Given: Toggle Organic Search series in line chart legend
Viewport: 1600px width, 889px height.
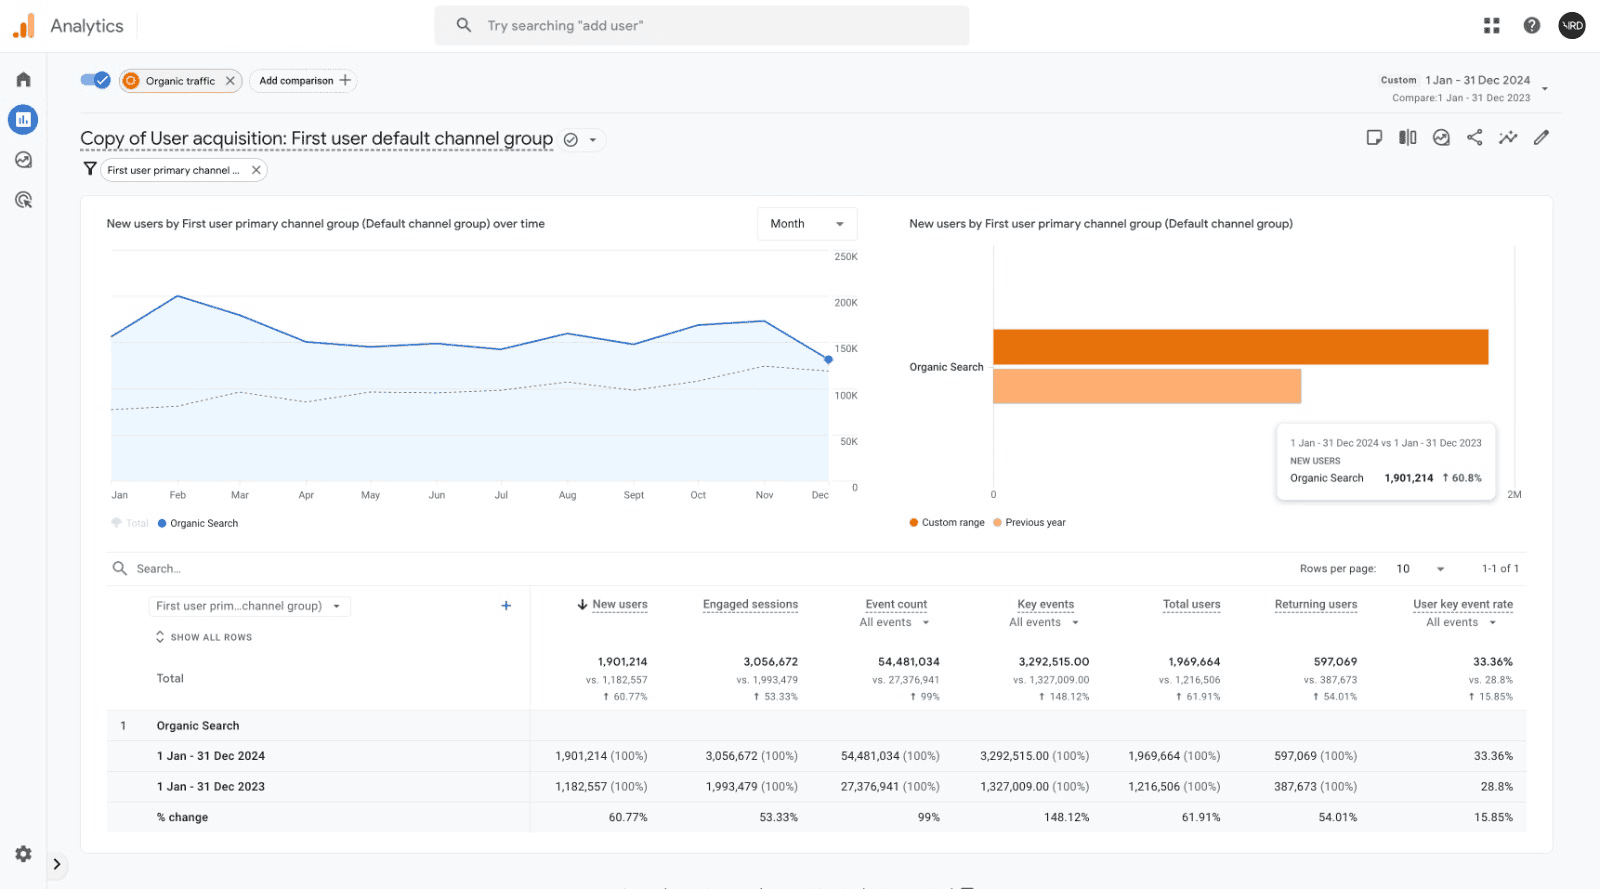Looking at the screenshot, I should 198,523.
